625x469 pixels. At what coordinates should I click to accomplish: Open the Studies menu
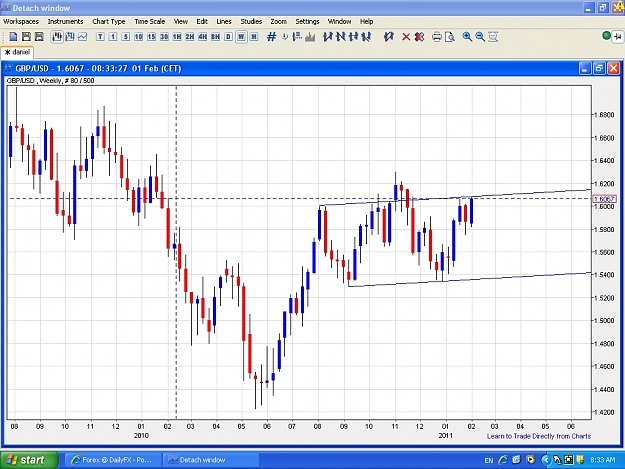[x=251, y=22]
